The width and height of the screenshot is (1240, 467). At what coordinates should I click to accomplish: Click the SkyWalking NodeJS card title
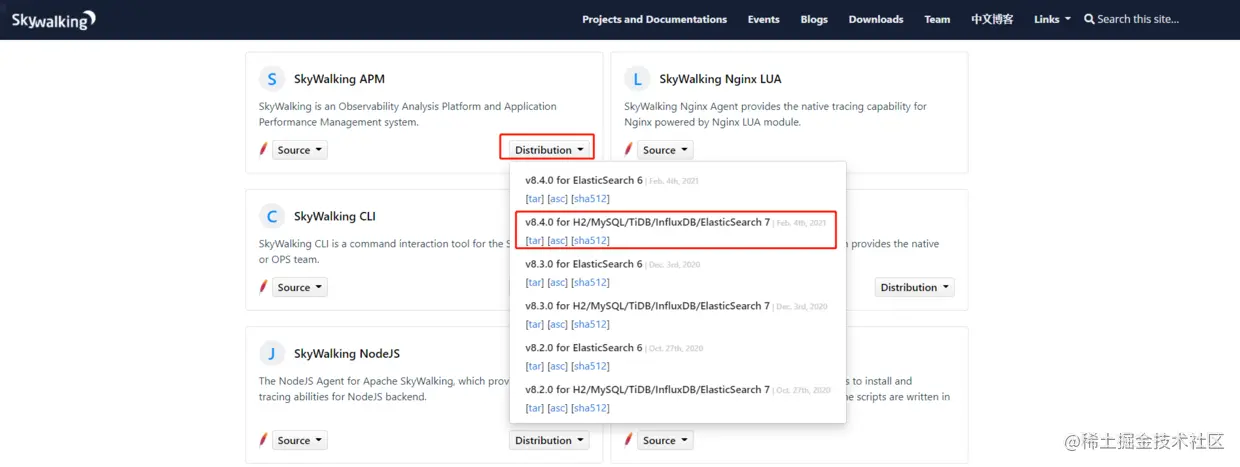coord(345,353)
